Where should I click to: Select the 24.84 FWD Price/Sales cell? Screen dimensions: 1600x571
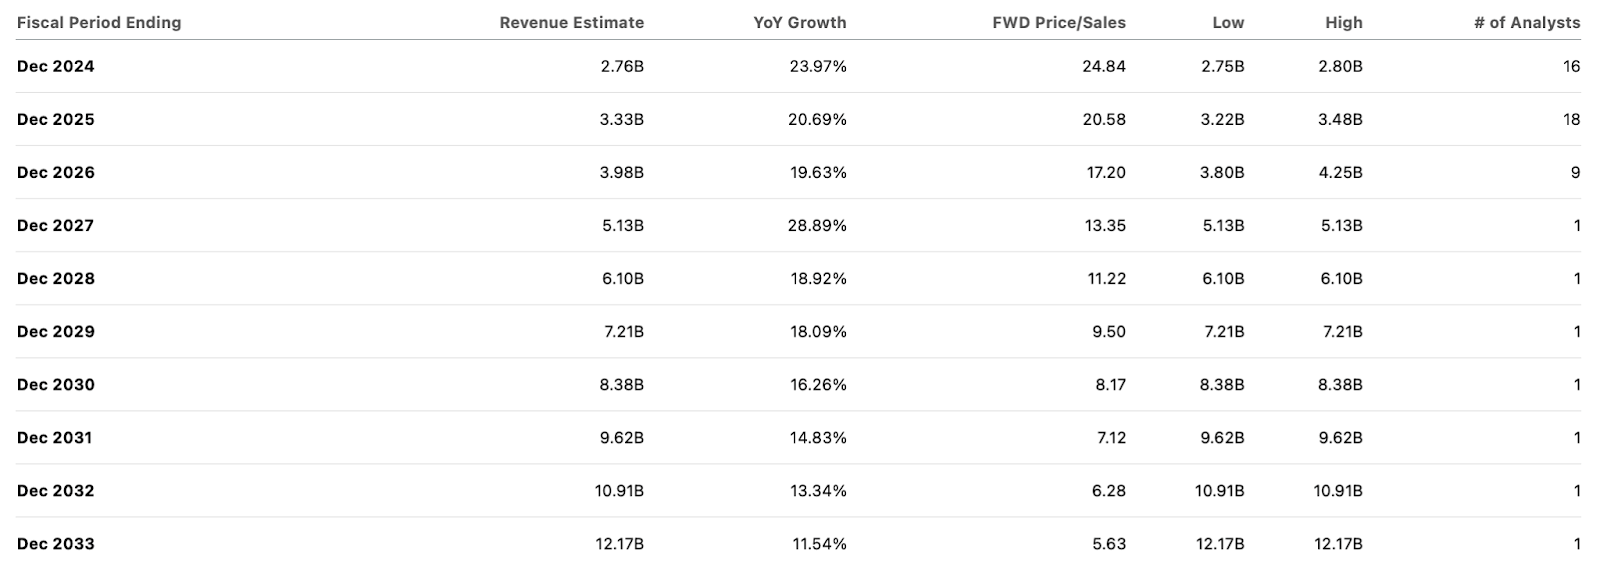tap(1104, 66)
